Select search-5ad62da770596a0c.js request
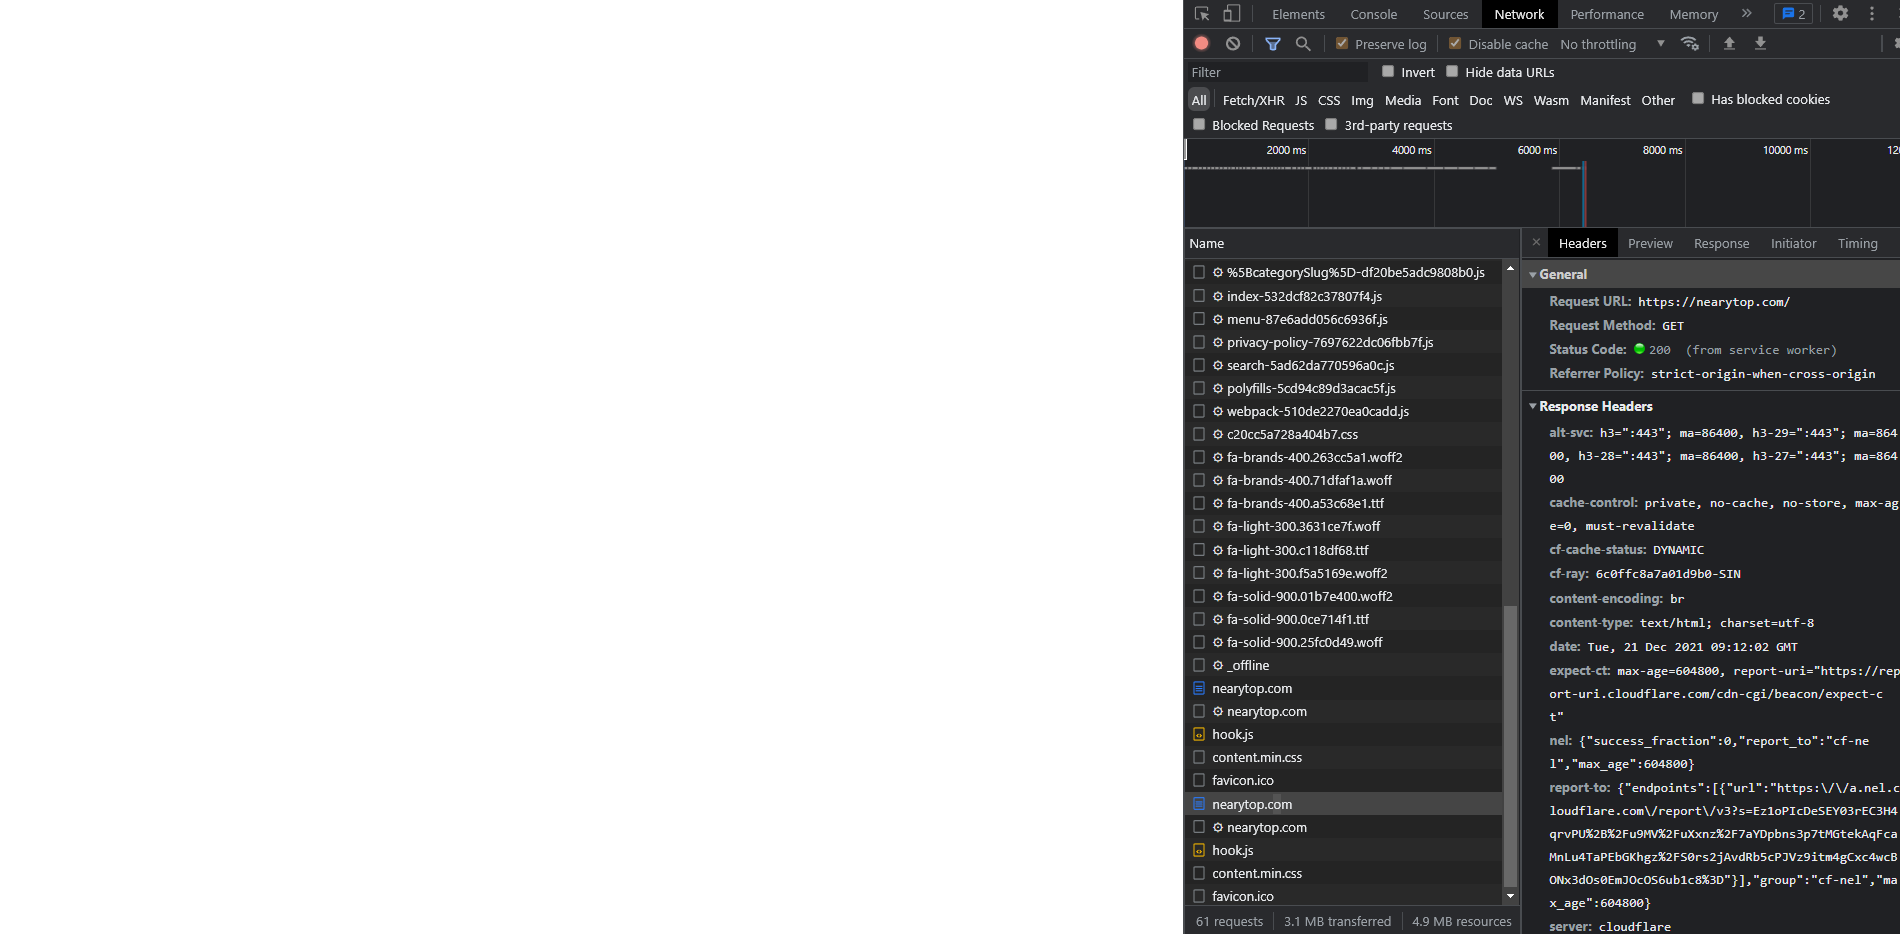This screenshot has width=1900, height=934. pyautogui.click(x=1344, y=365)
